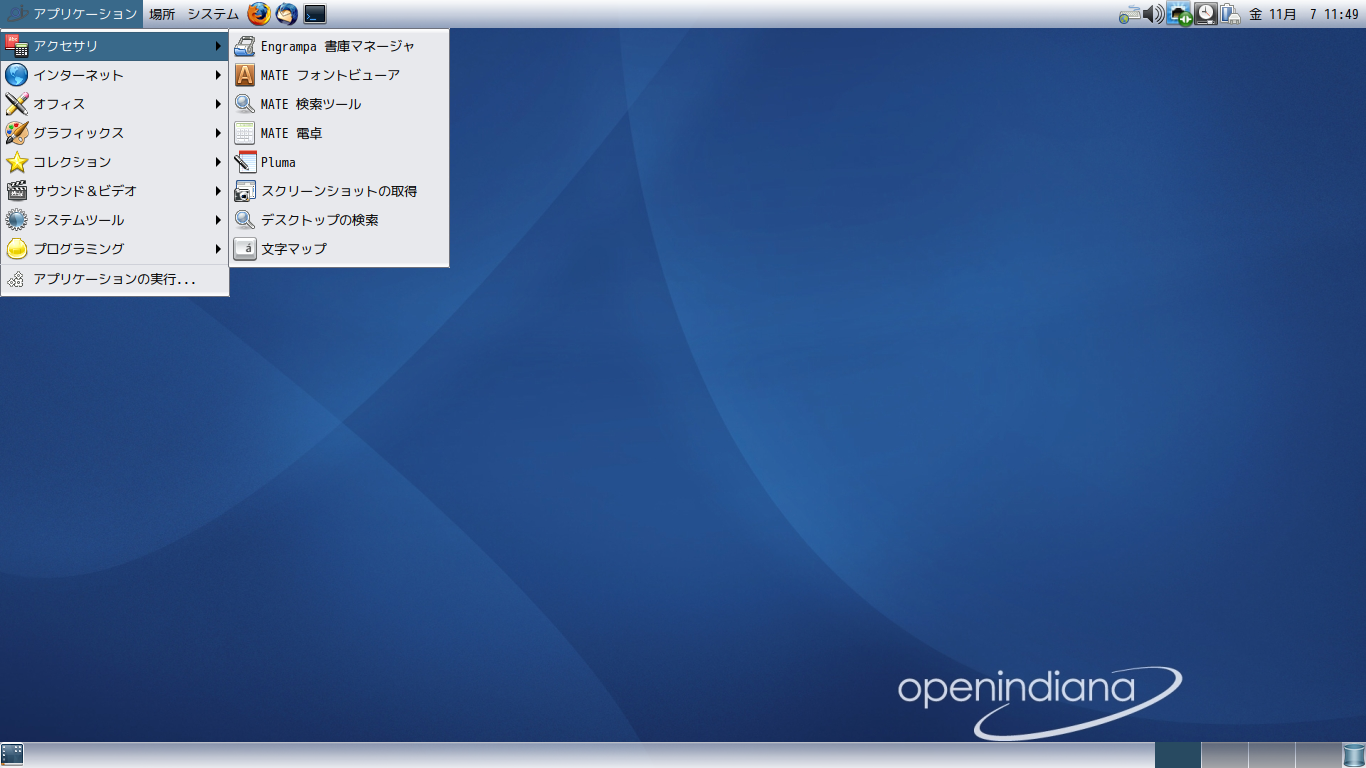Open the 場所 places menu
Screen dimensions: 1366x768
[x=162, y=14]
